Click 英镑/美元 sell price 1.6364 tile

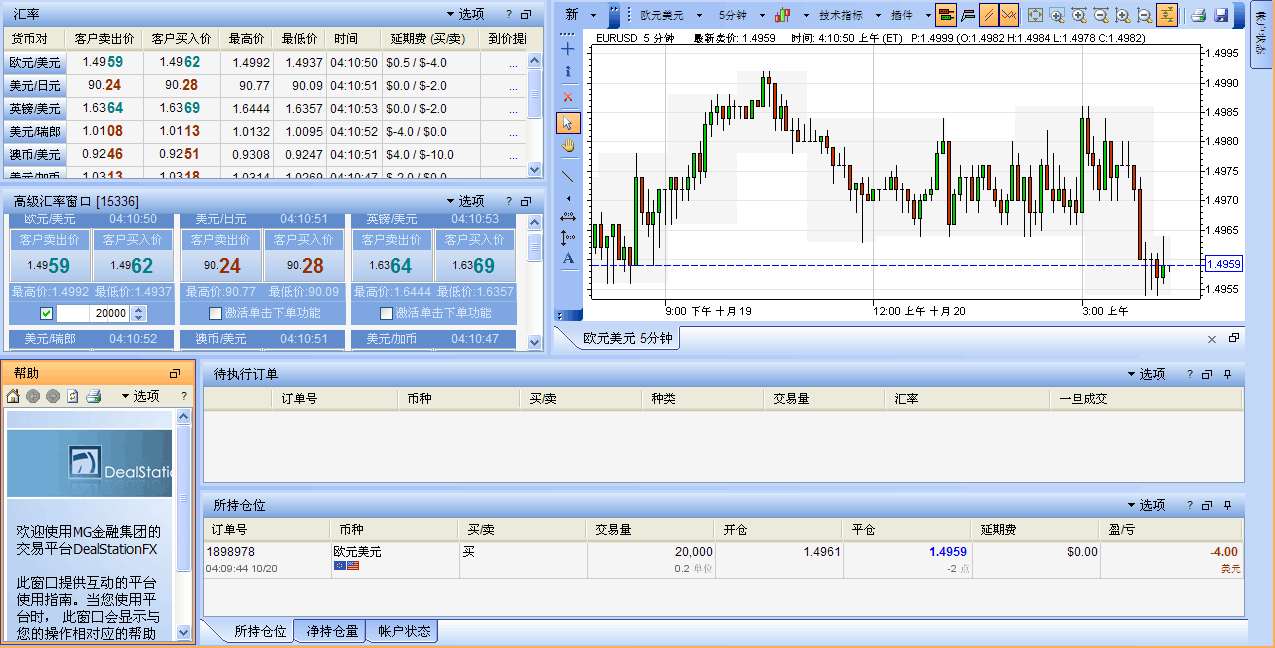coord(391,256)
